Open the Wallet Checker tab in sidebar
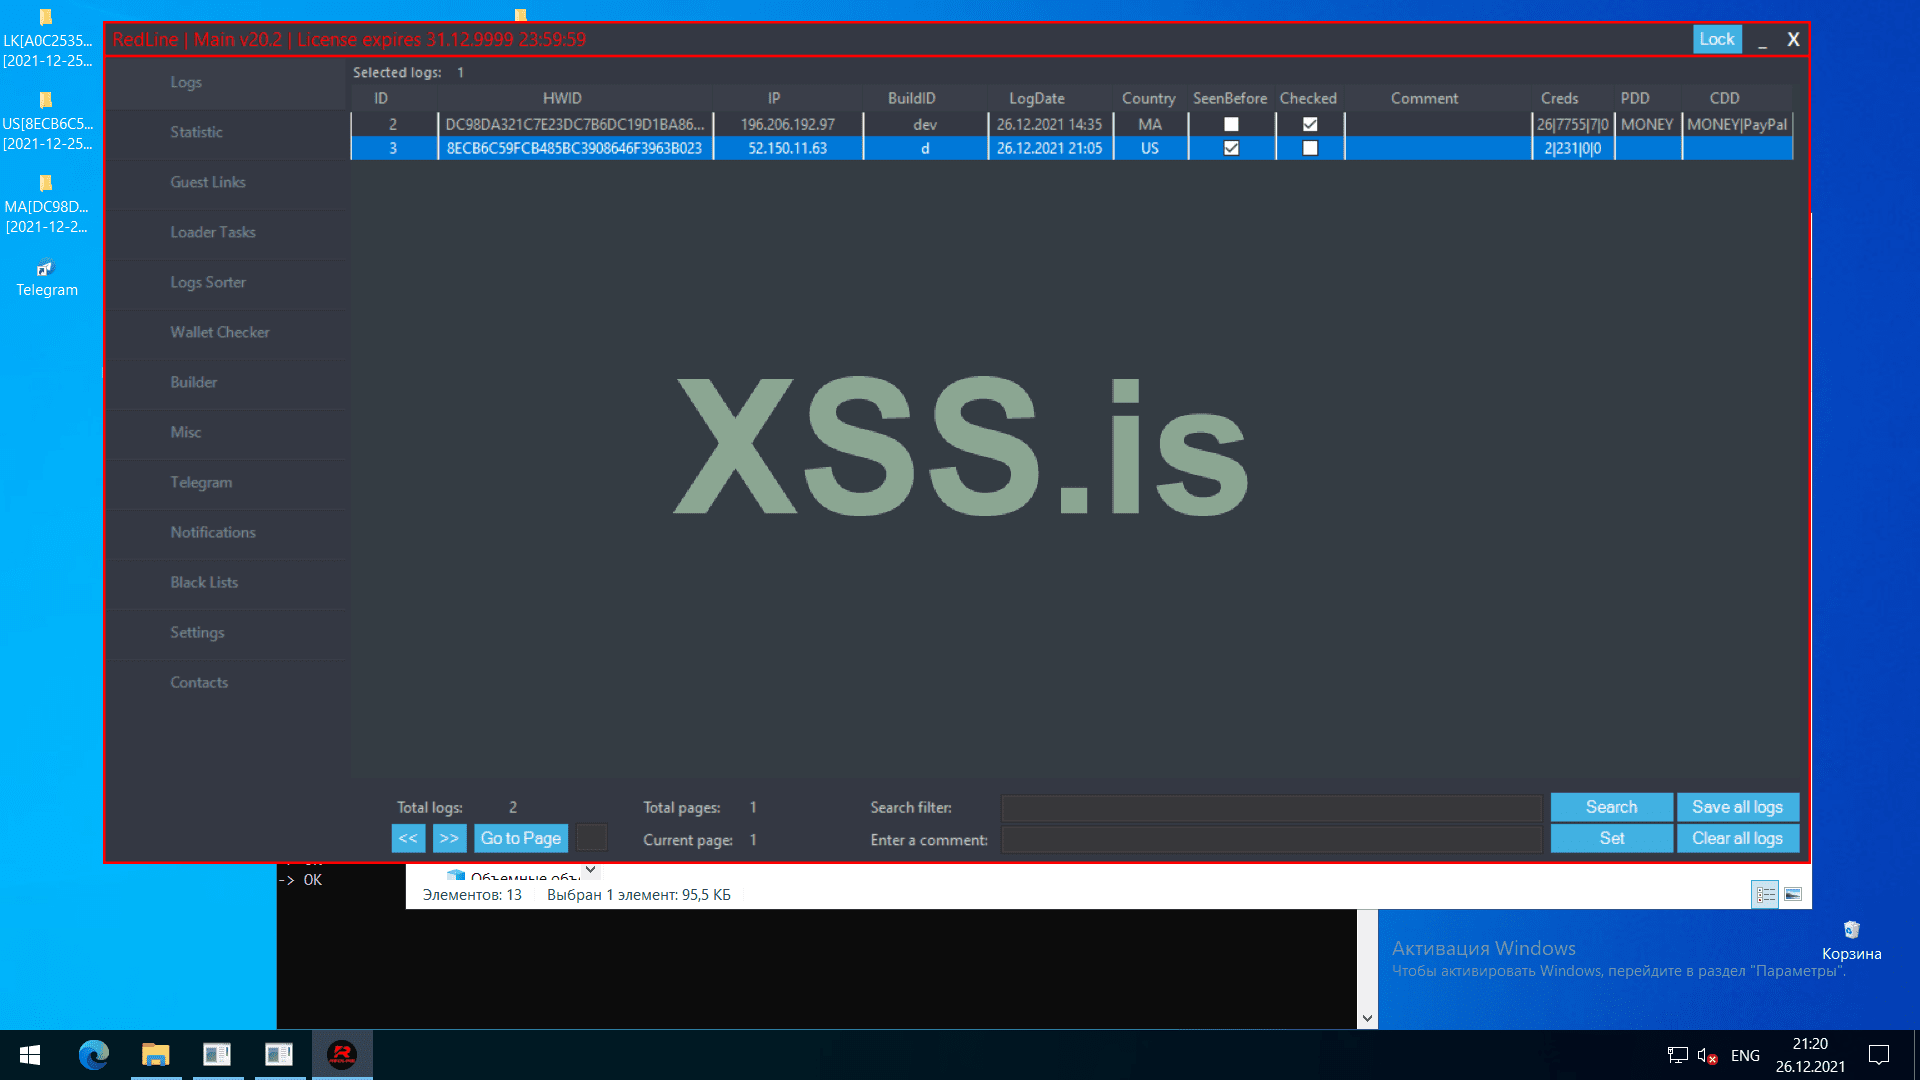 pos(220,332)
